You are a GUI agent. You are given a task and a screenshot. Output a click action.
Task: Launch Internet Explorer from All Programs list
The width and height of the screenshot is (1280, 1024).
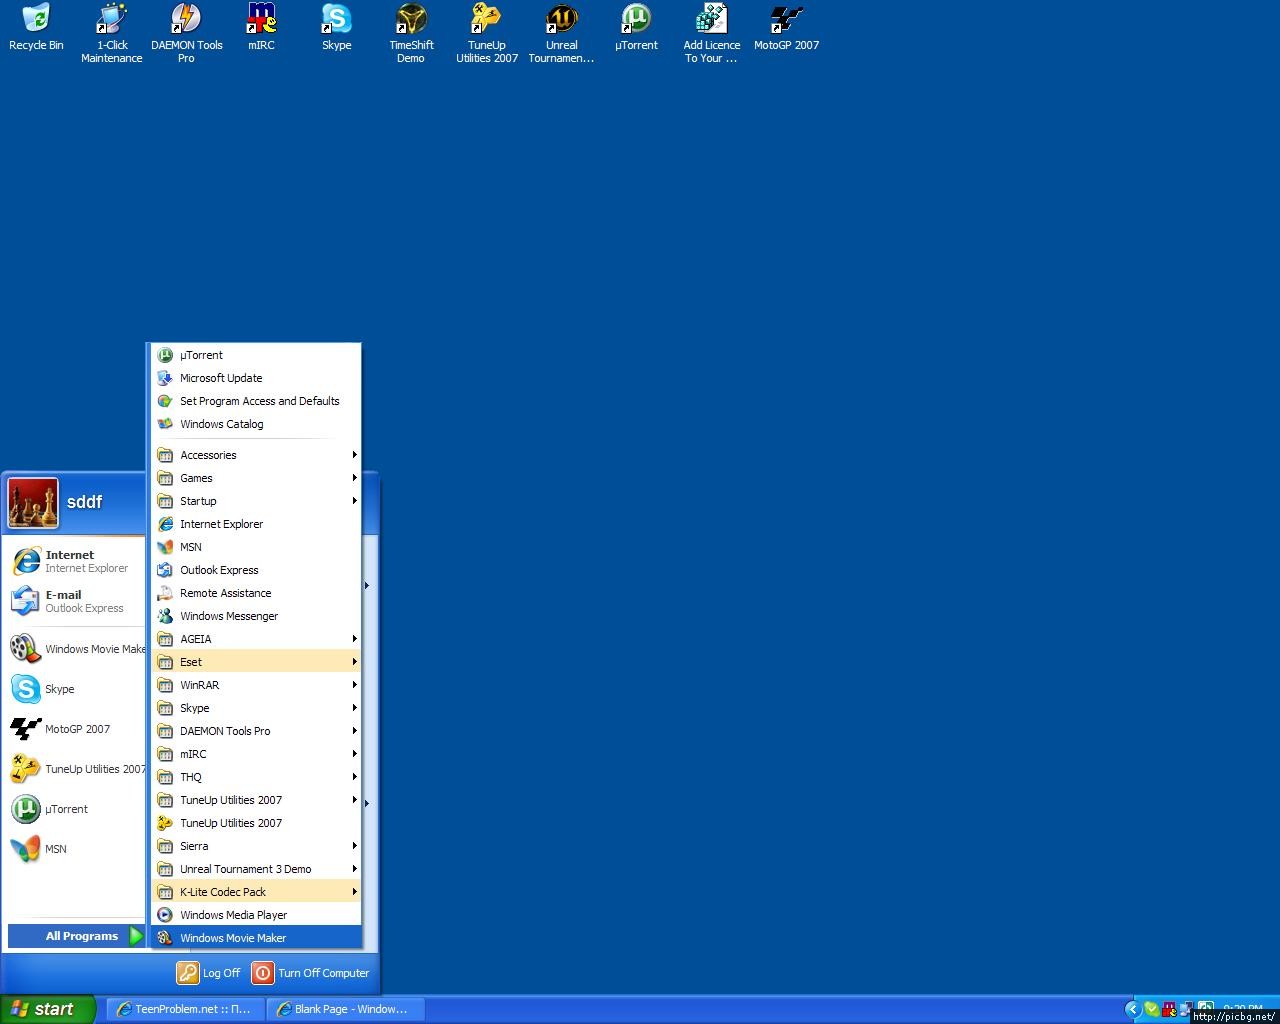pos(256,524)
